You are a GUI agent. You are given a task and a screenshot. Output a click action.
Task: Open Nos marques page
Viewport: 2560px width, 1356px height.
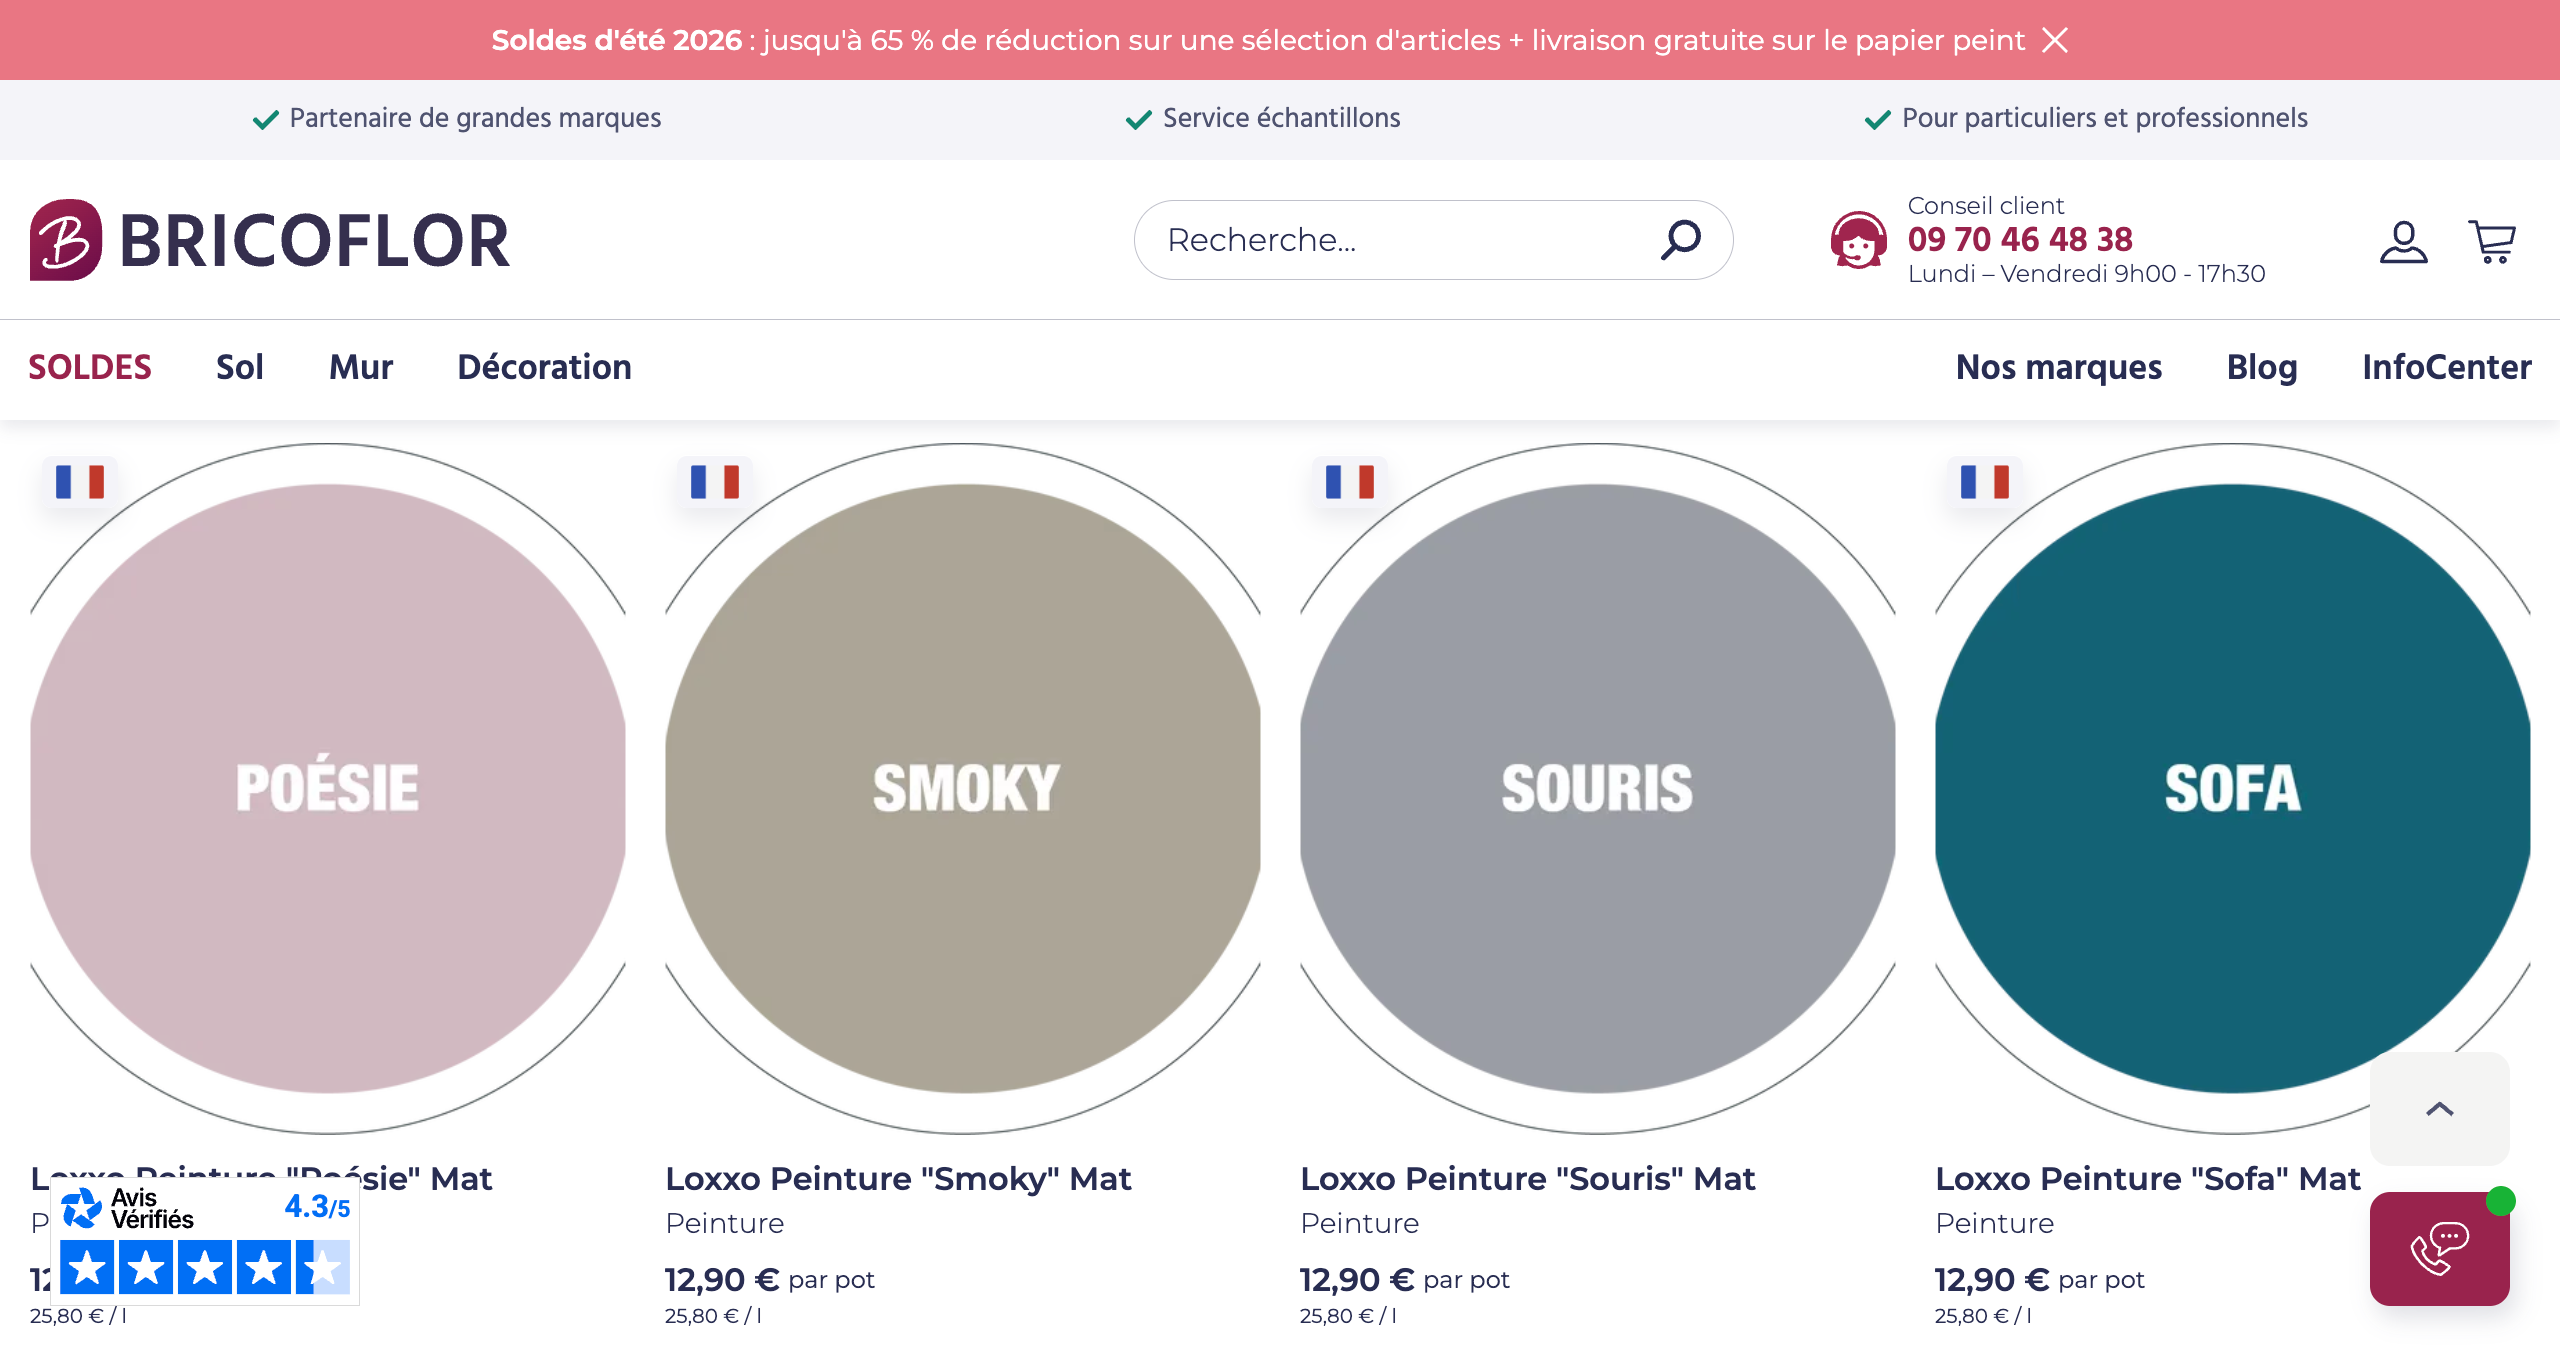point(2059,367)
